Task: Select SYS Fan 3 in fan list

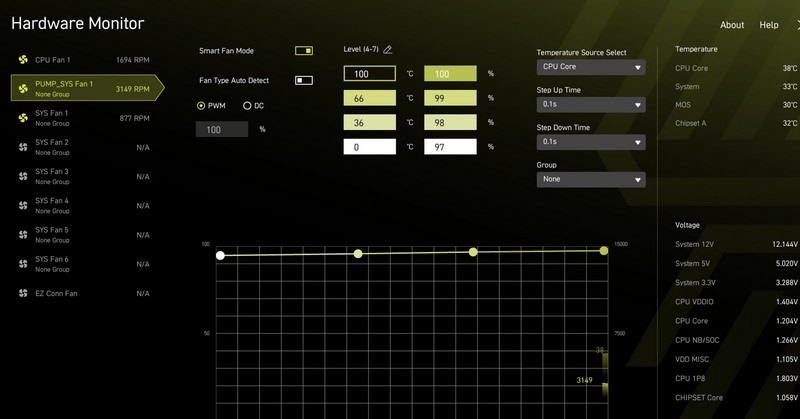Action: point(84,176)
